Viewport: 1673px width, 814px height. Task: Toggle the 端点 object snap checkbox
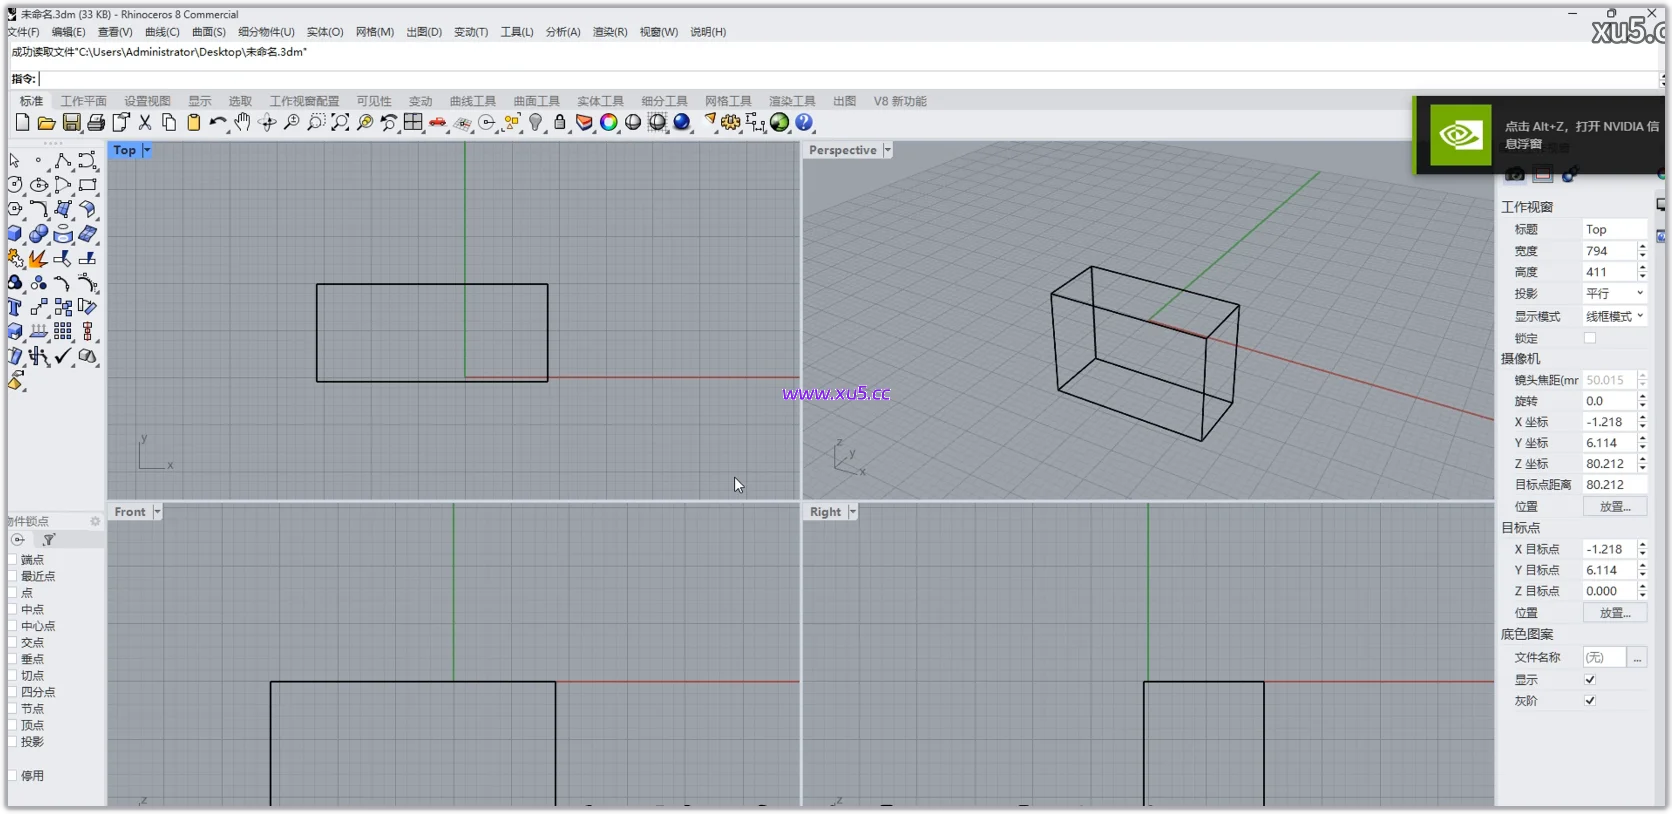(13, 560)
